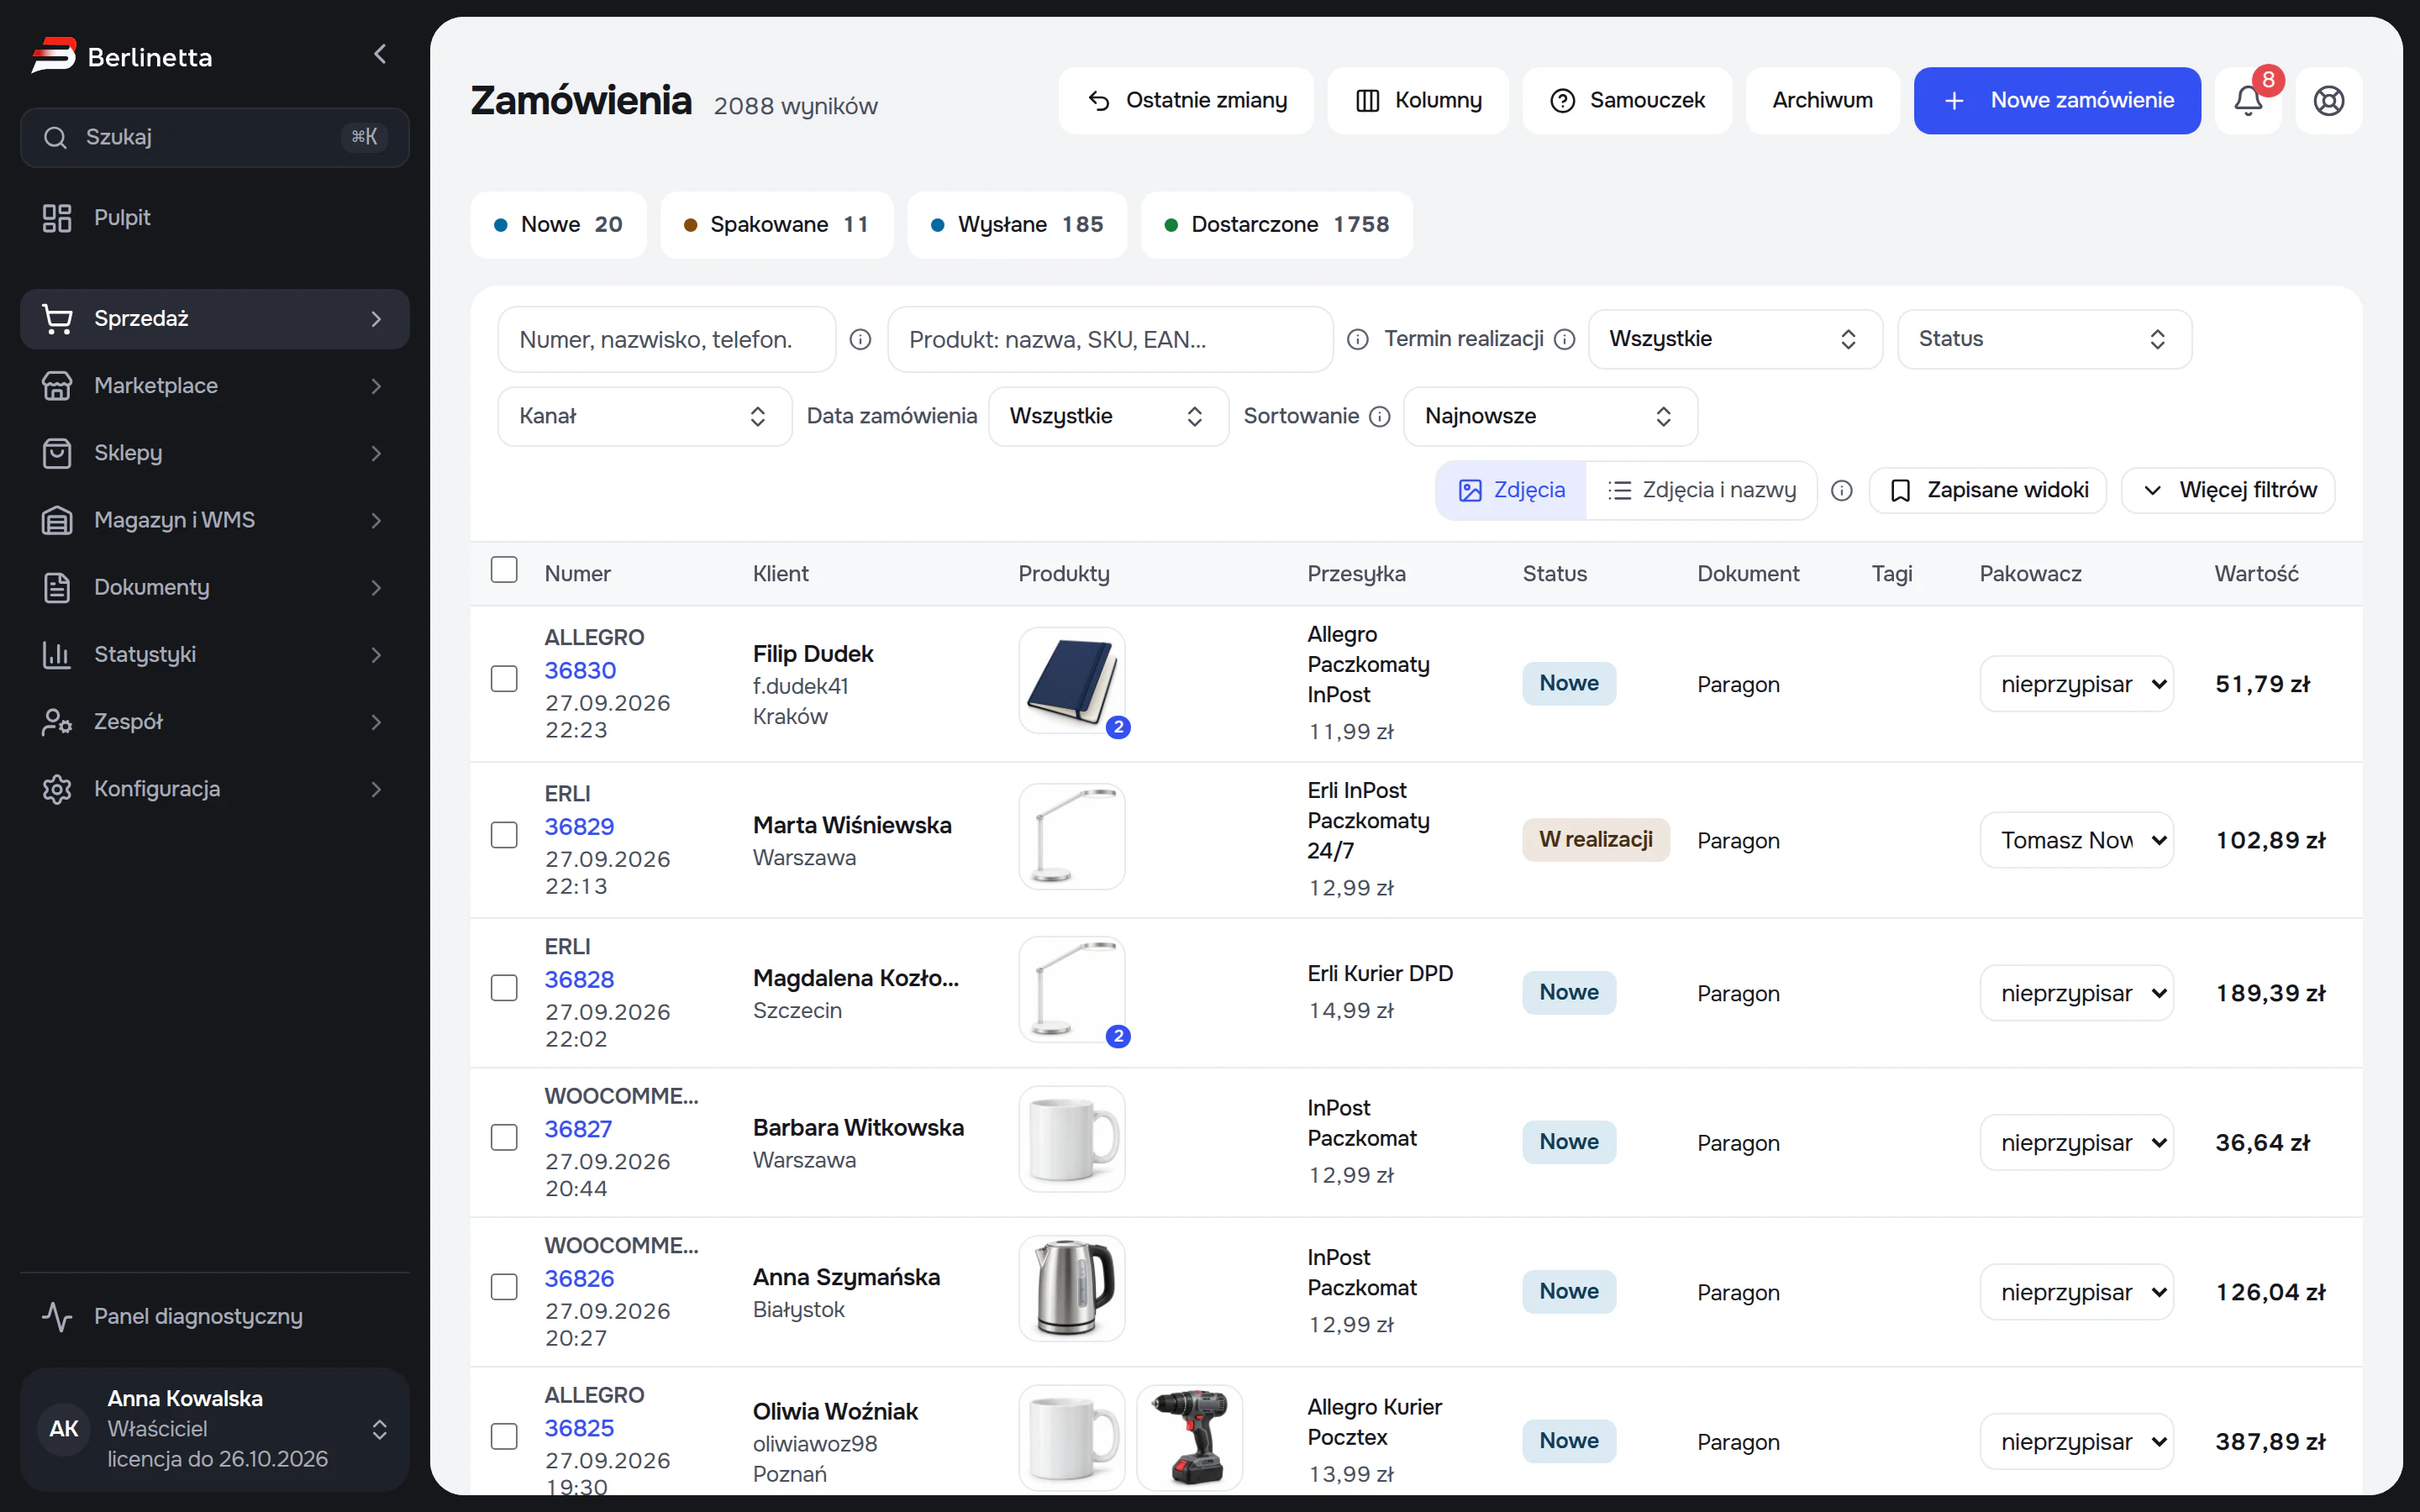
Task: Open the Status filter dropdown
Action: pyautogui.click(x=2044, y=339)
